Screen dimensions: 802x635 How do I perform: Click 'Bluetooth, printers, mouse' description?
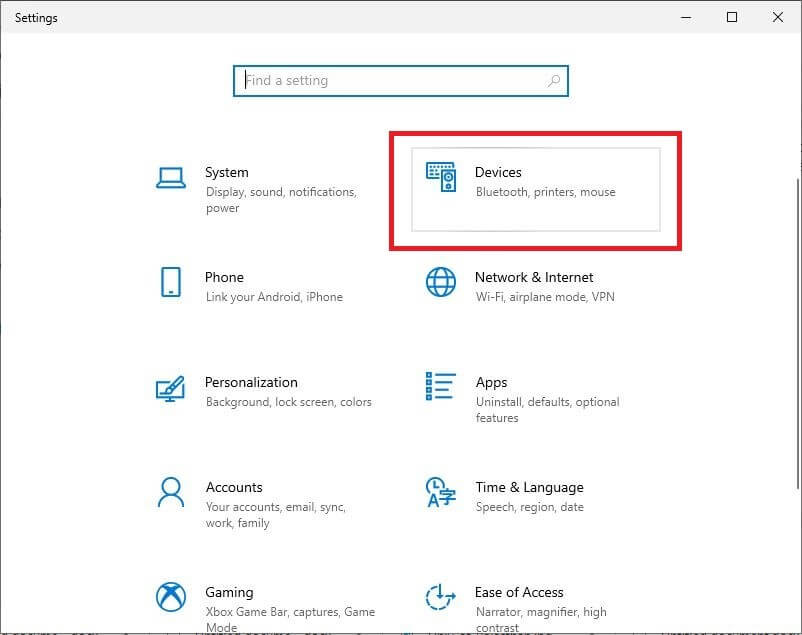pos(546,192)
